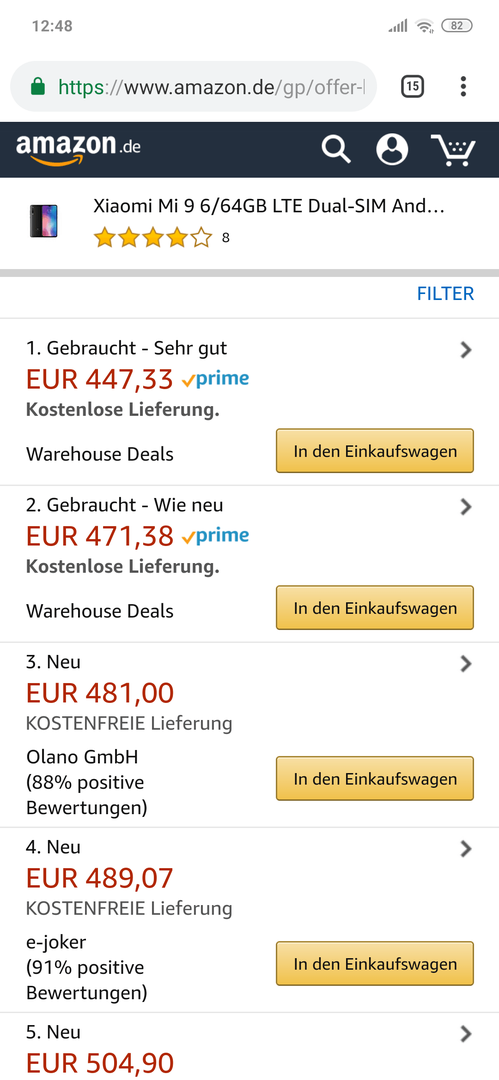Expand offer 2 Gebraucht - Wie neu chevron
Image resolution: width=499 pixels, height=1080 pixels.
click(466, 507)
